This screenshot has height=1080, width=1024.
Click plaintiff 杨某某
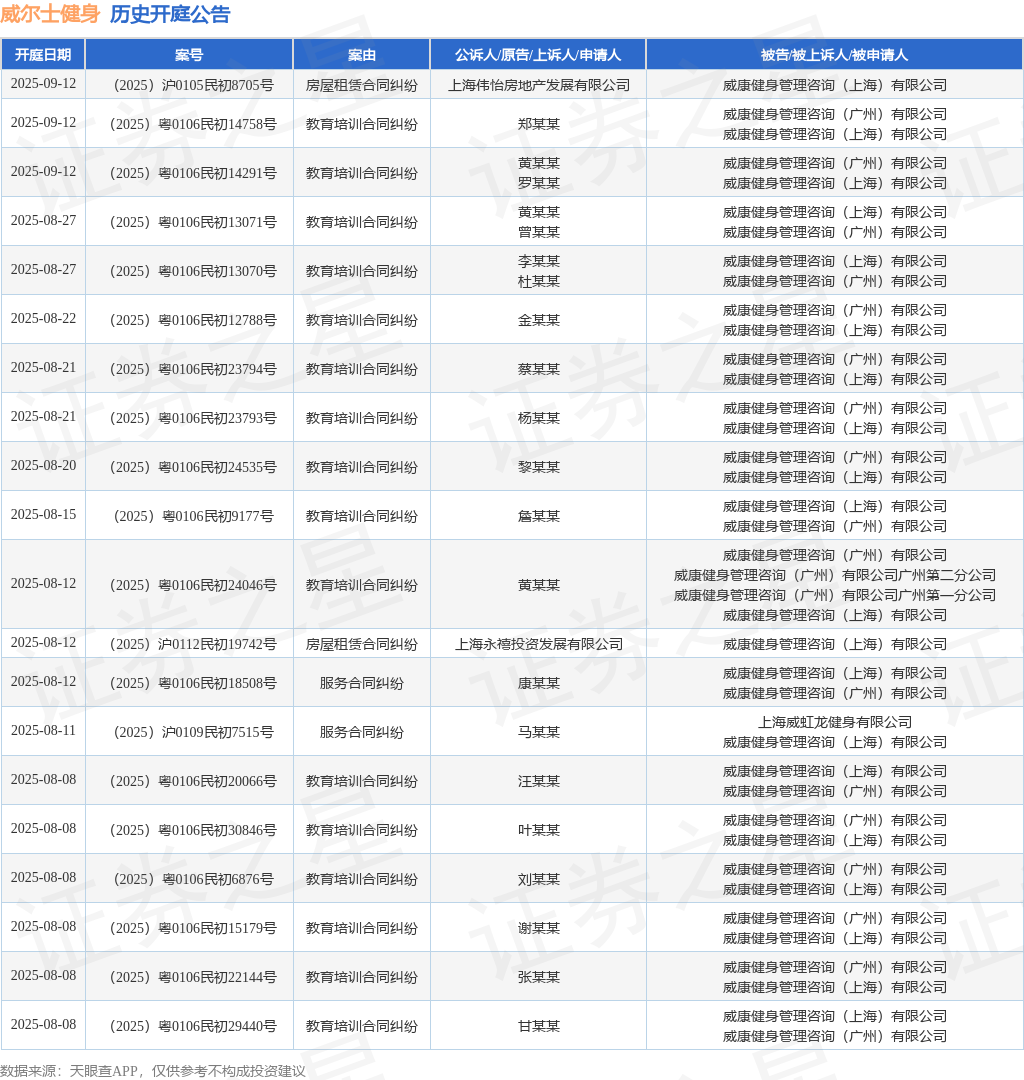539,417
